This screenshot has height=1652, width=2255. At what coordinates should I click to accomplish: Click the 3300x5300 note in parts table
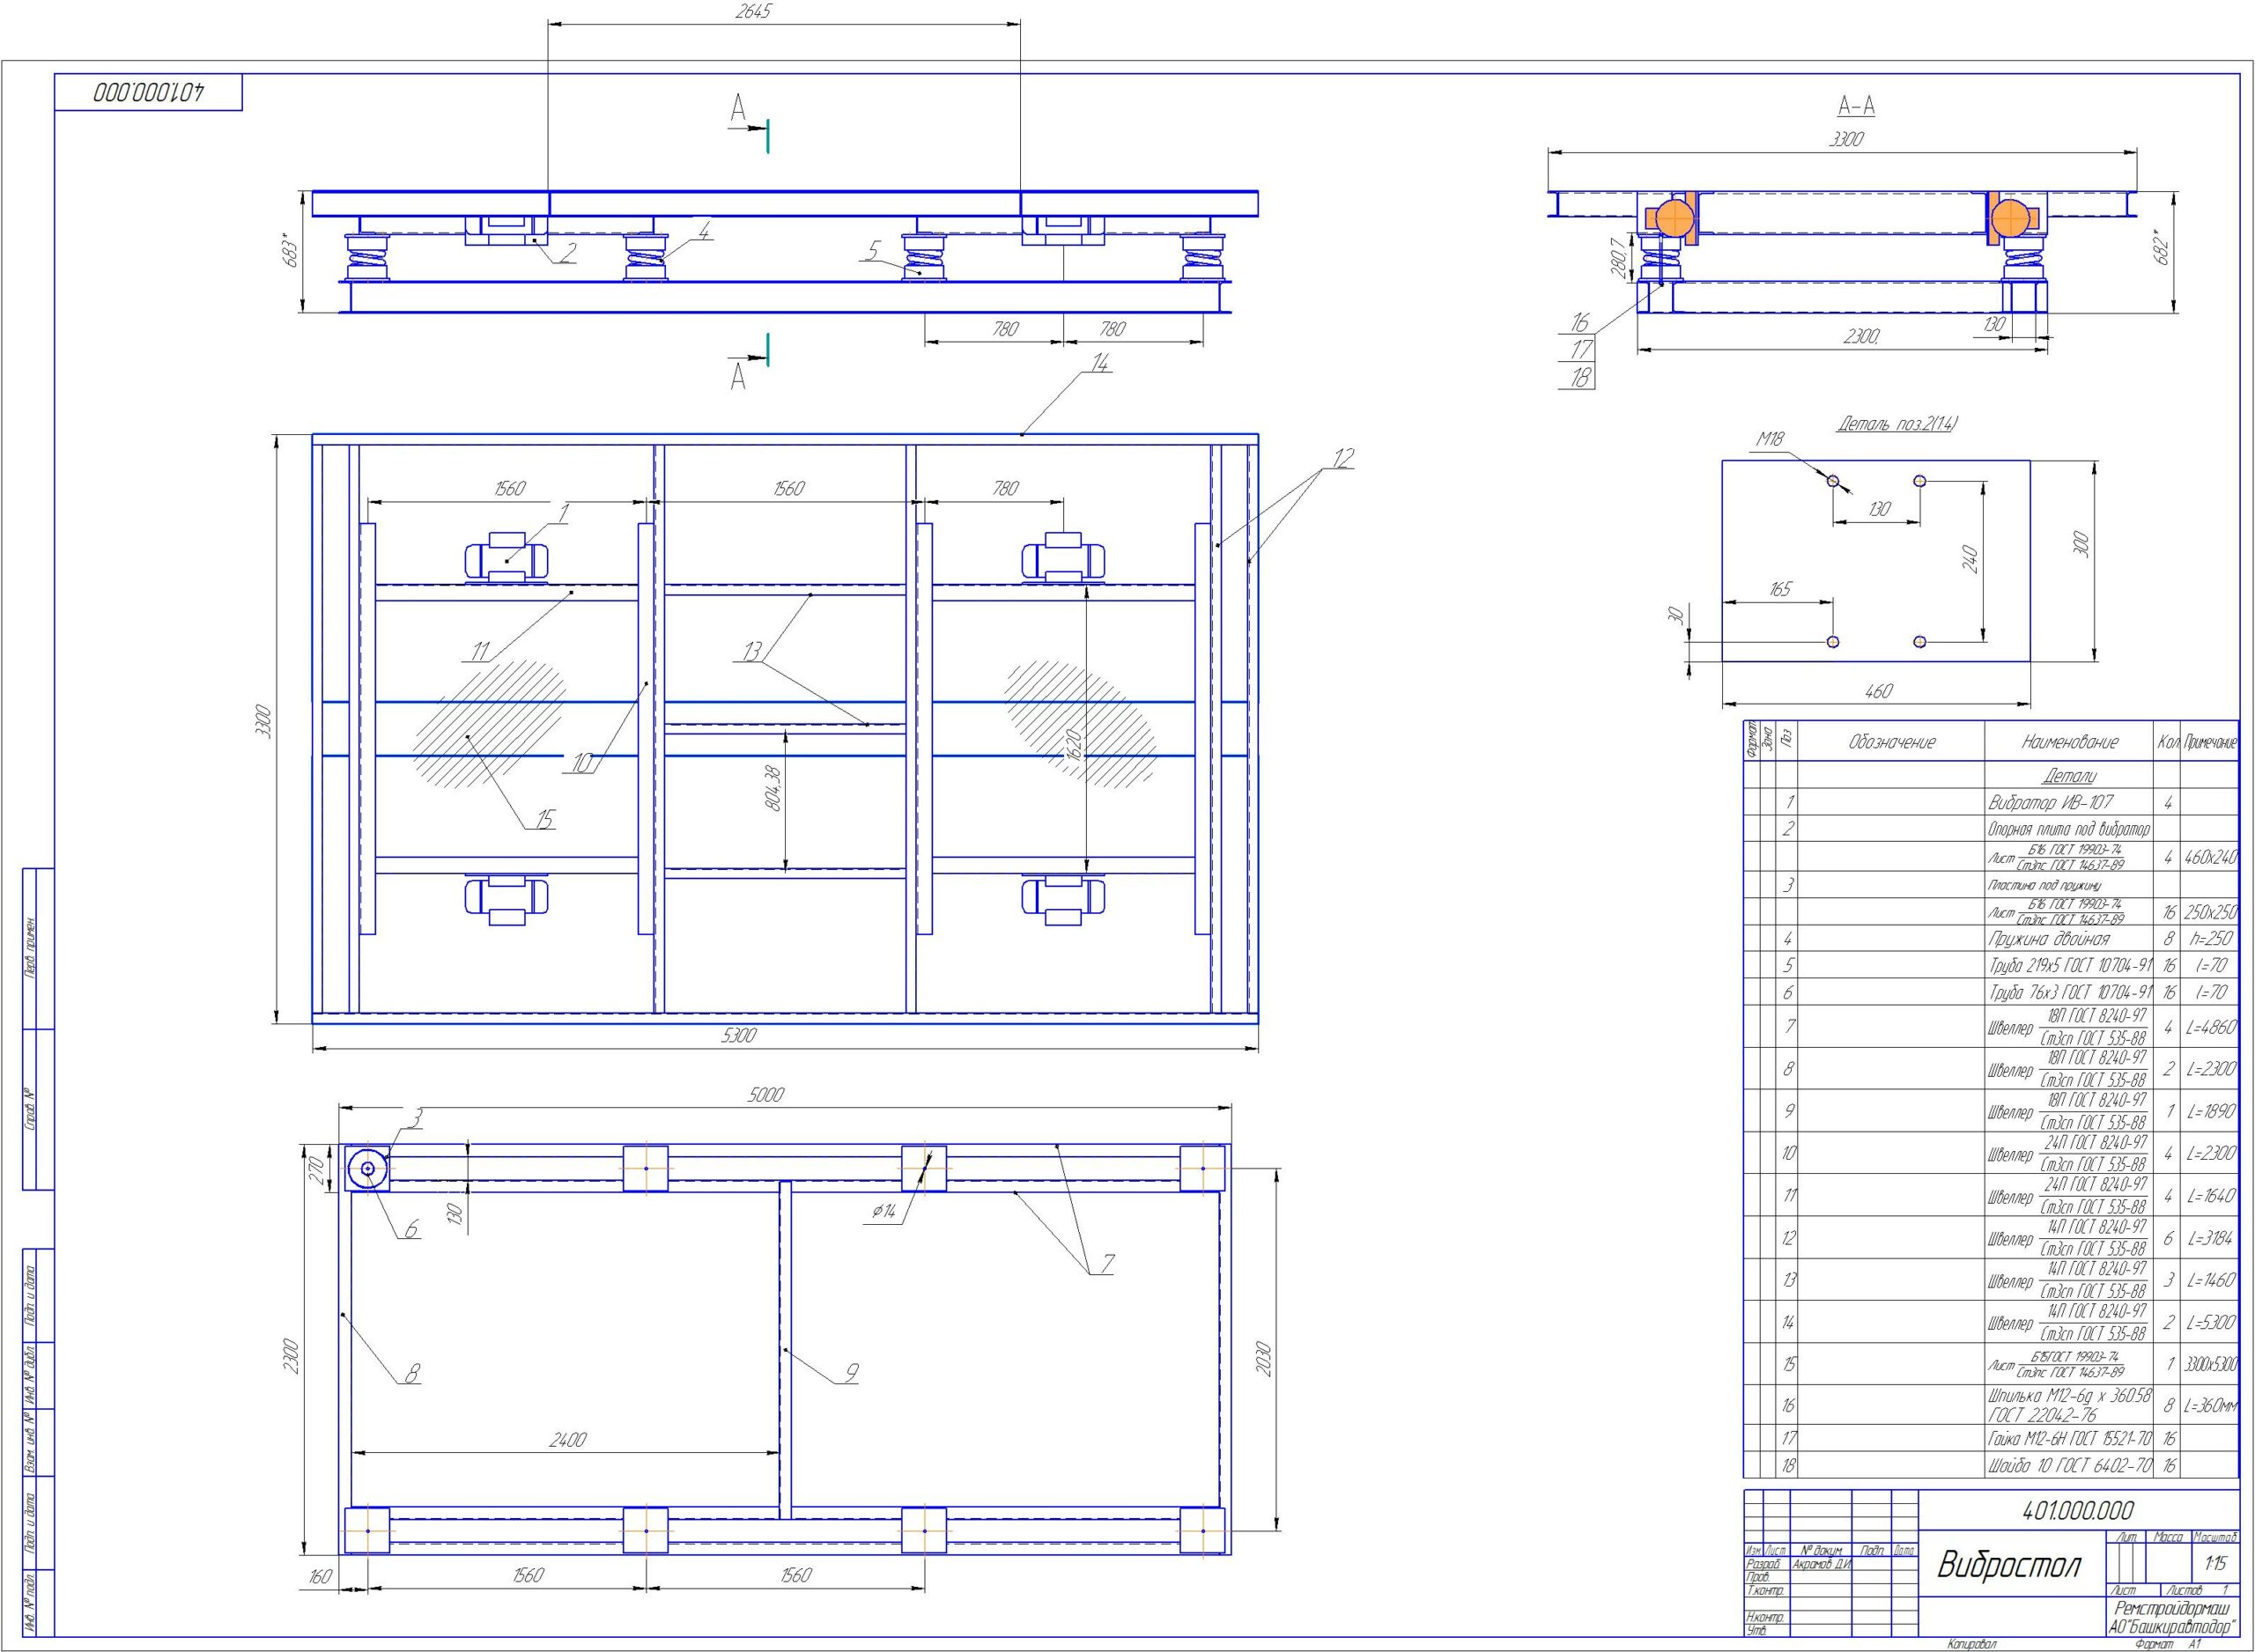click(2211, 1363)
